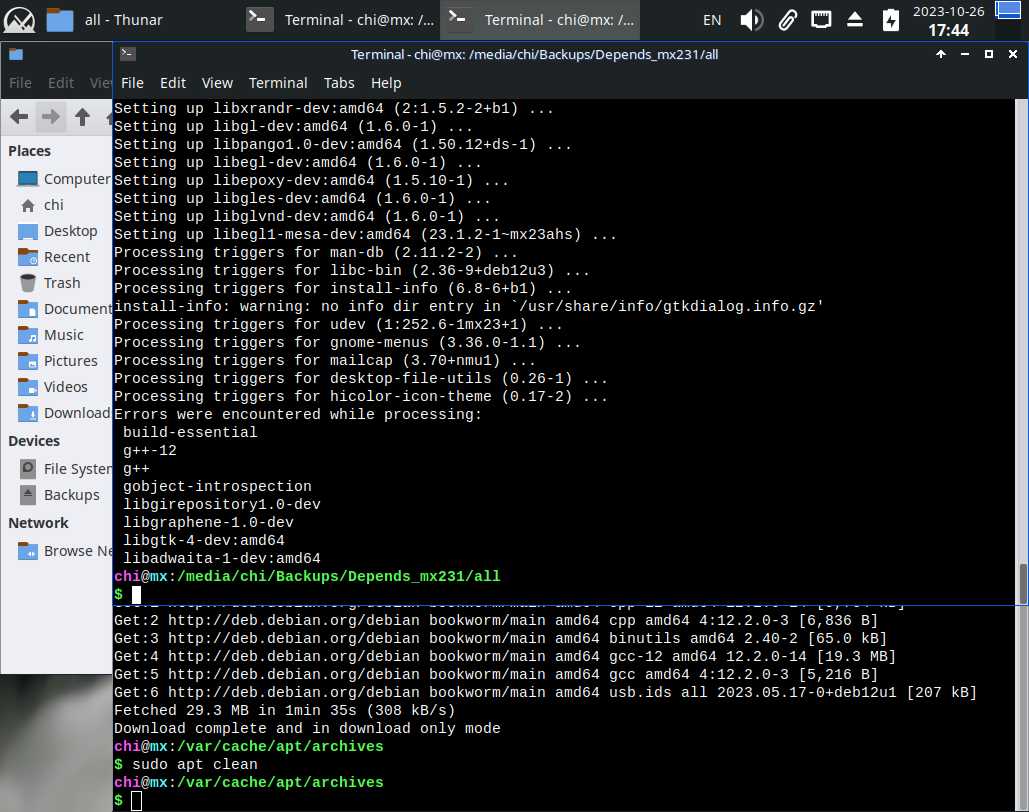This screenshot has width=1029, height=812.
Task: Click the prompt cursor in the front terminal
Action: [x=136, y=595]
